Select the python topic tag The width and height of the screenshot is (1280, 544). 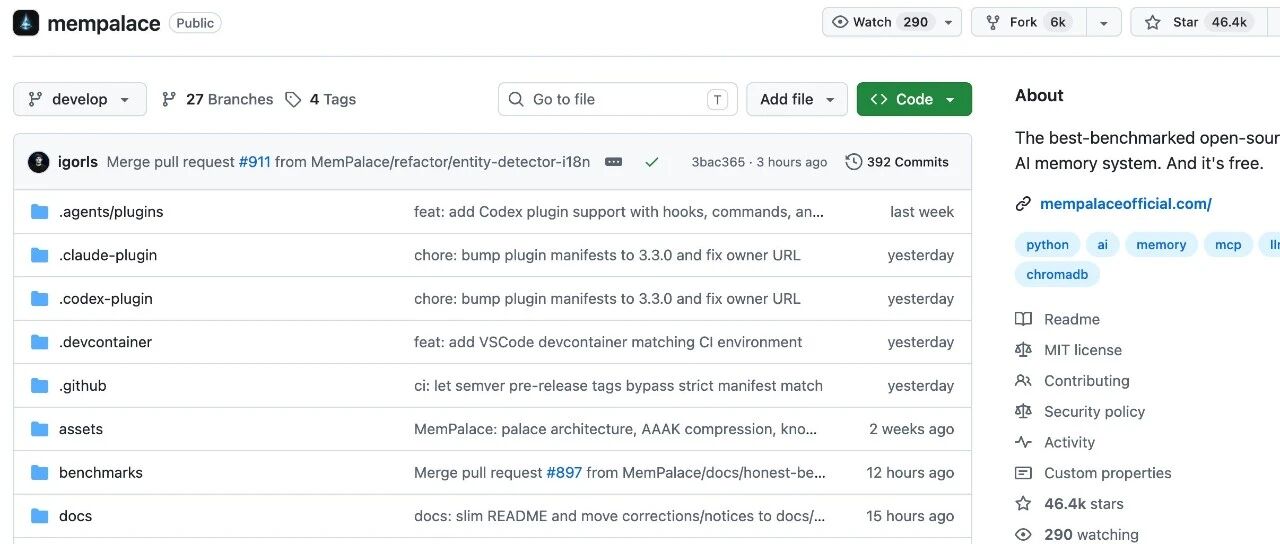(x=1047, y=245)
